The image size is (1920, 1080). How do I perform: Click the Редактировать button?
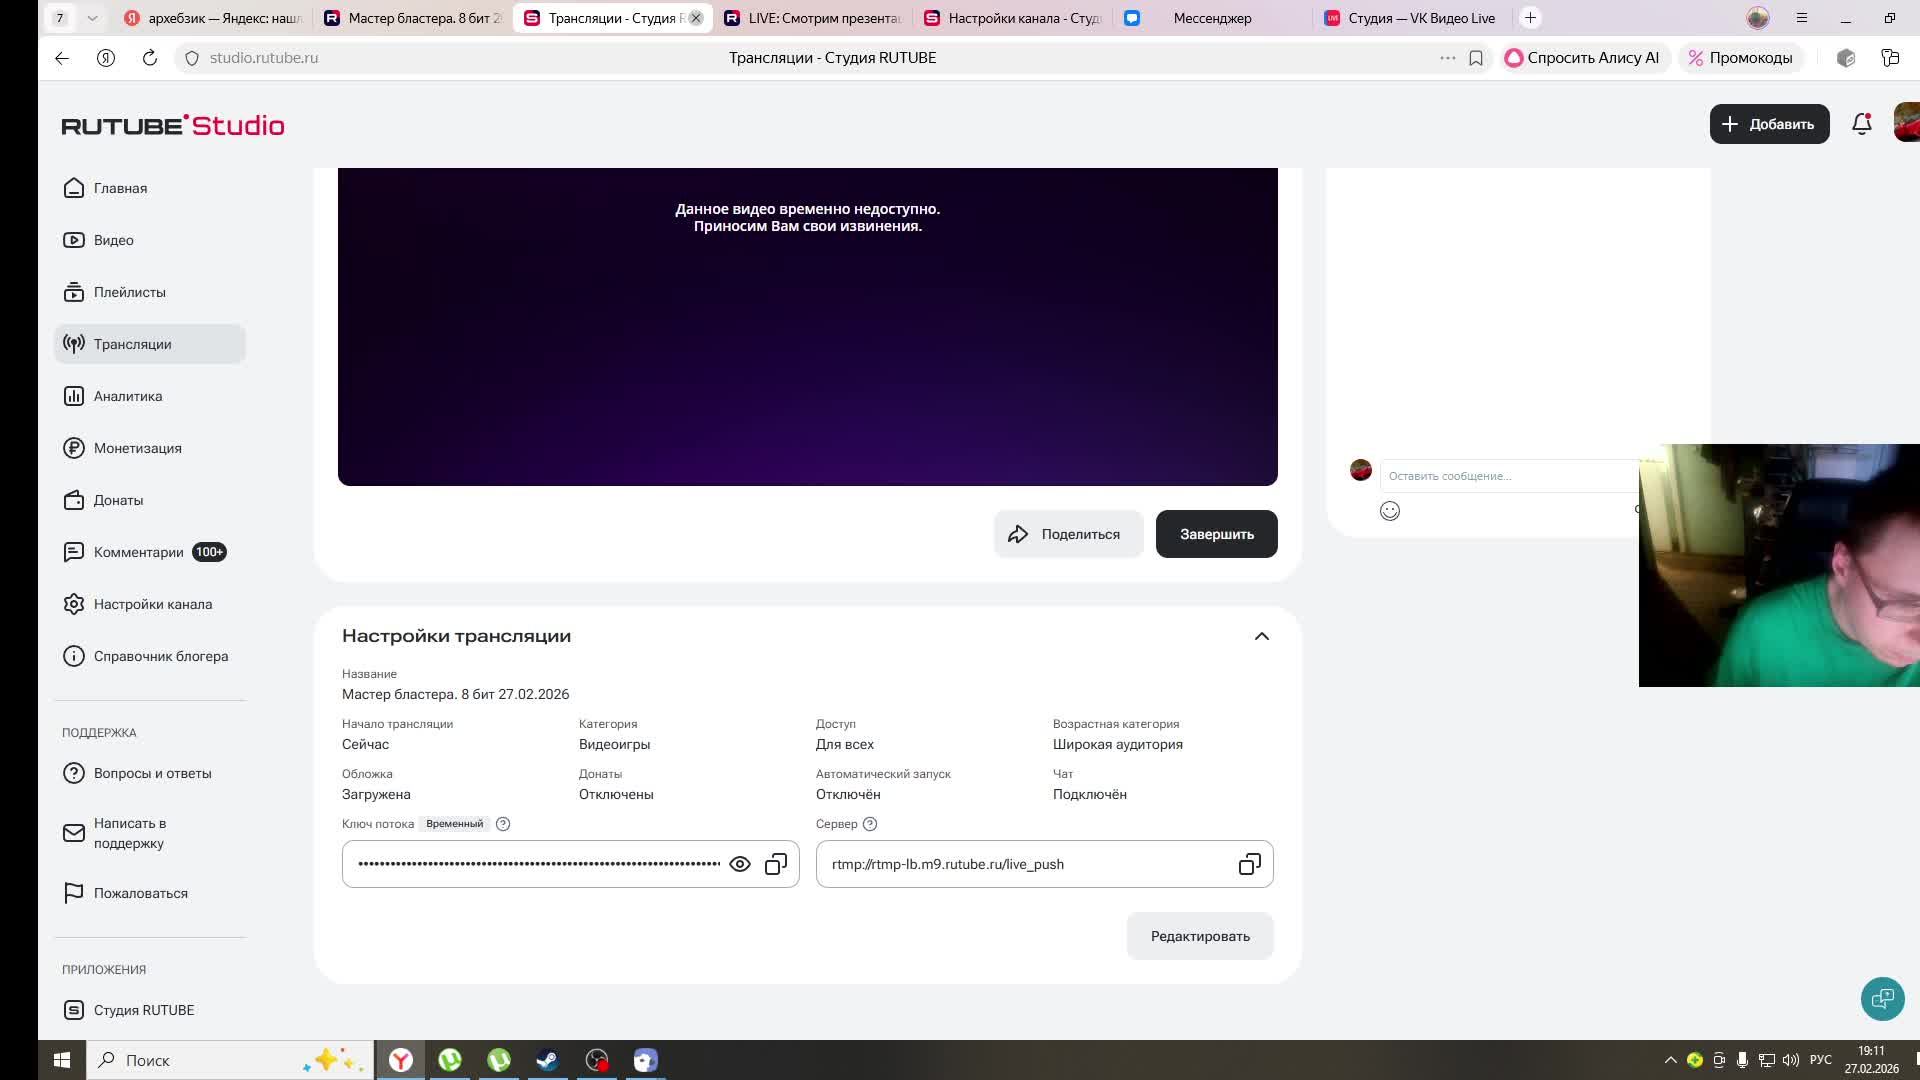[1200, 936]
